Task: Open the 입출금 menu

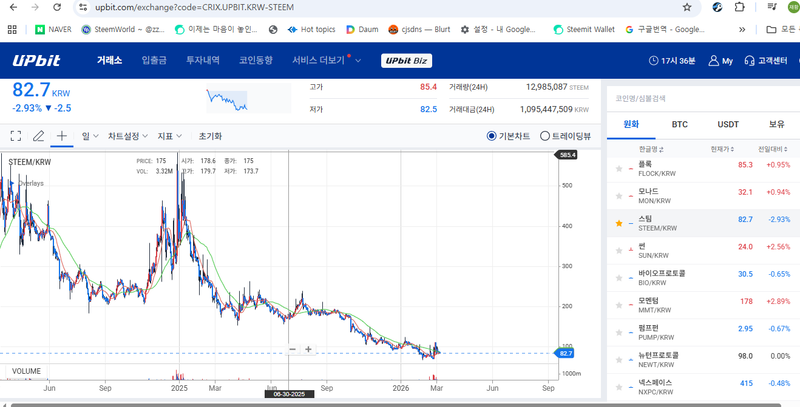Action: pyautogui.click(x=156, y=61)
